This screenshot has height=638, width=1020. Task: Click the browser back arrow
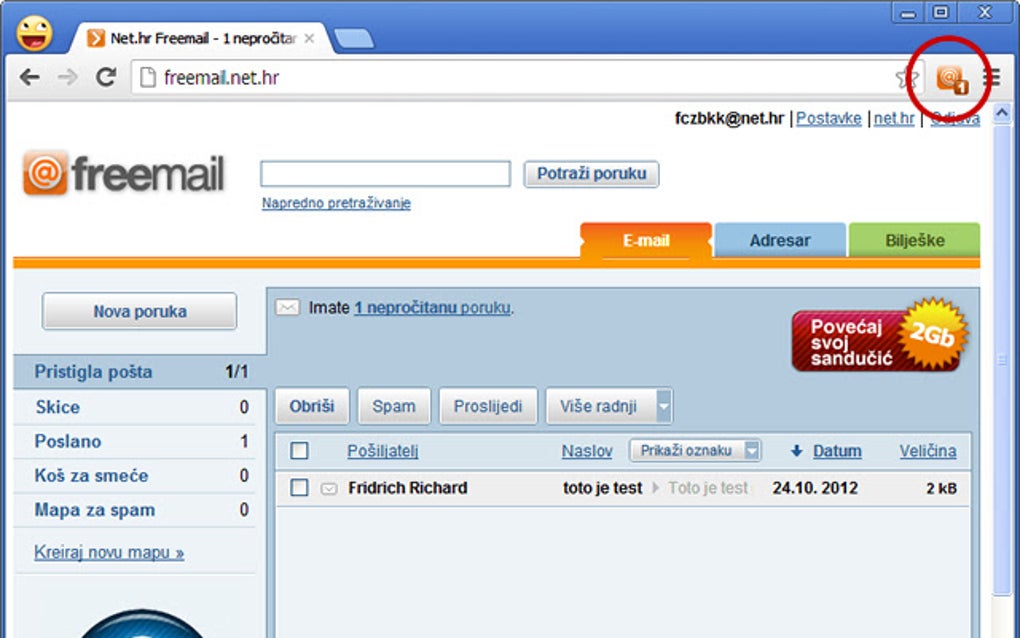29,77
